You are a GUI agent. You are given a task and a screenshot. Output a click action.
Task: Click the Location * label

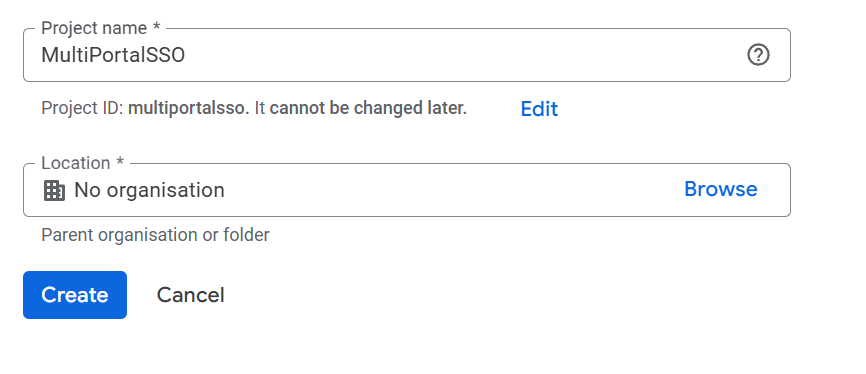[x=83, y=163]
